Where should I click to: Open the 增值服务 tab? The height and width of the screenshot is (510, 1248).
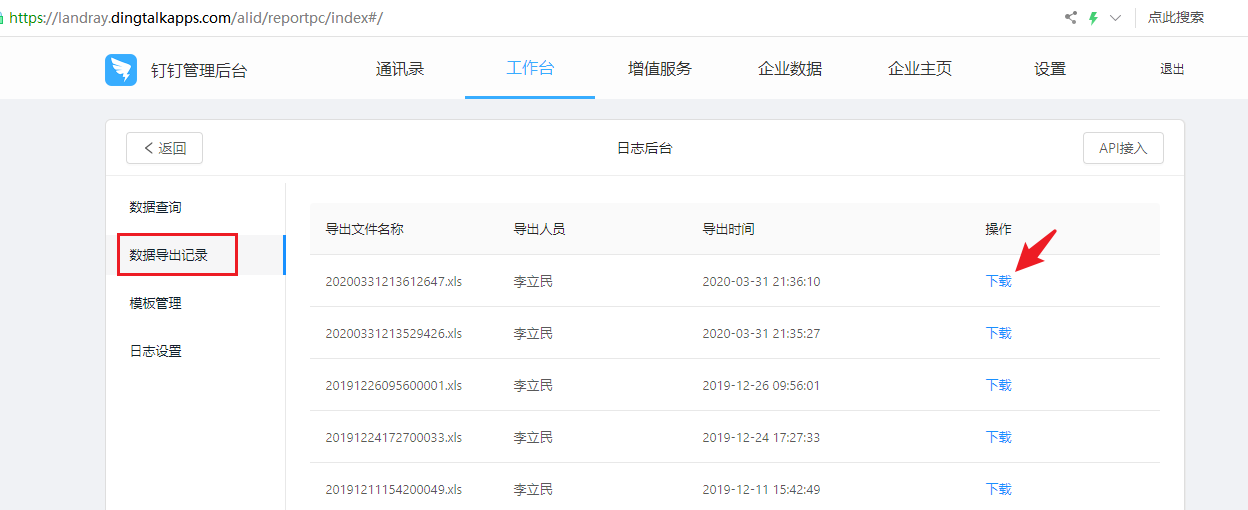660,69
